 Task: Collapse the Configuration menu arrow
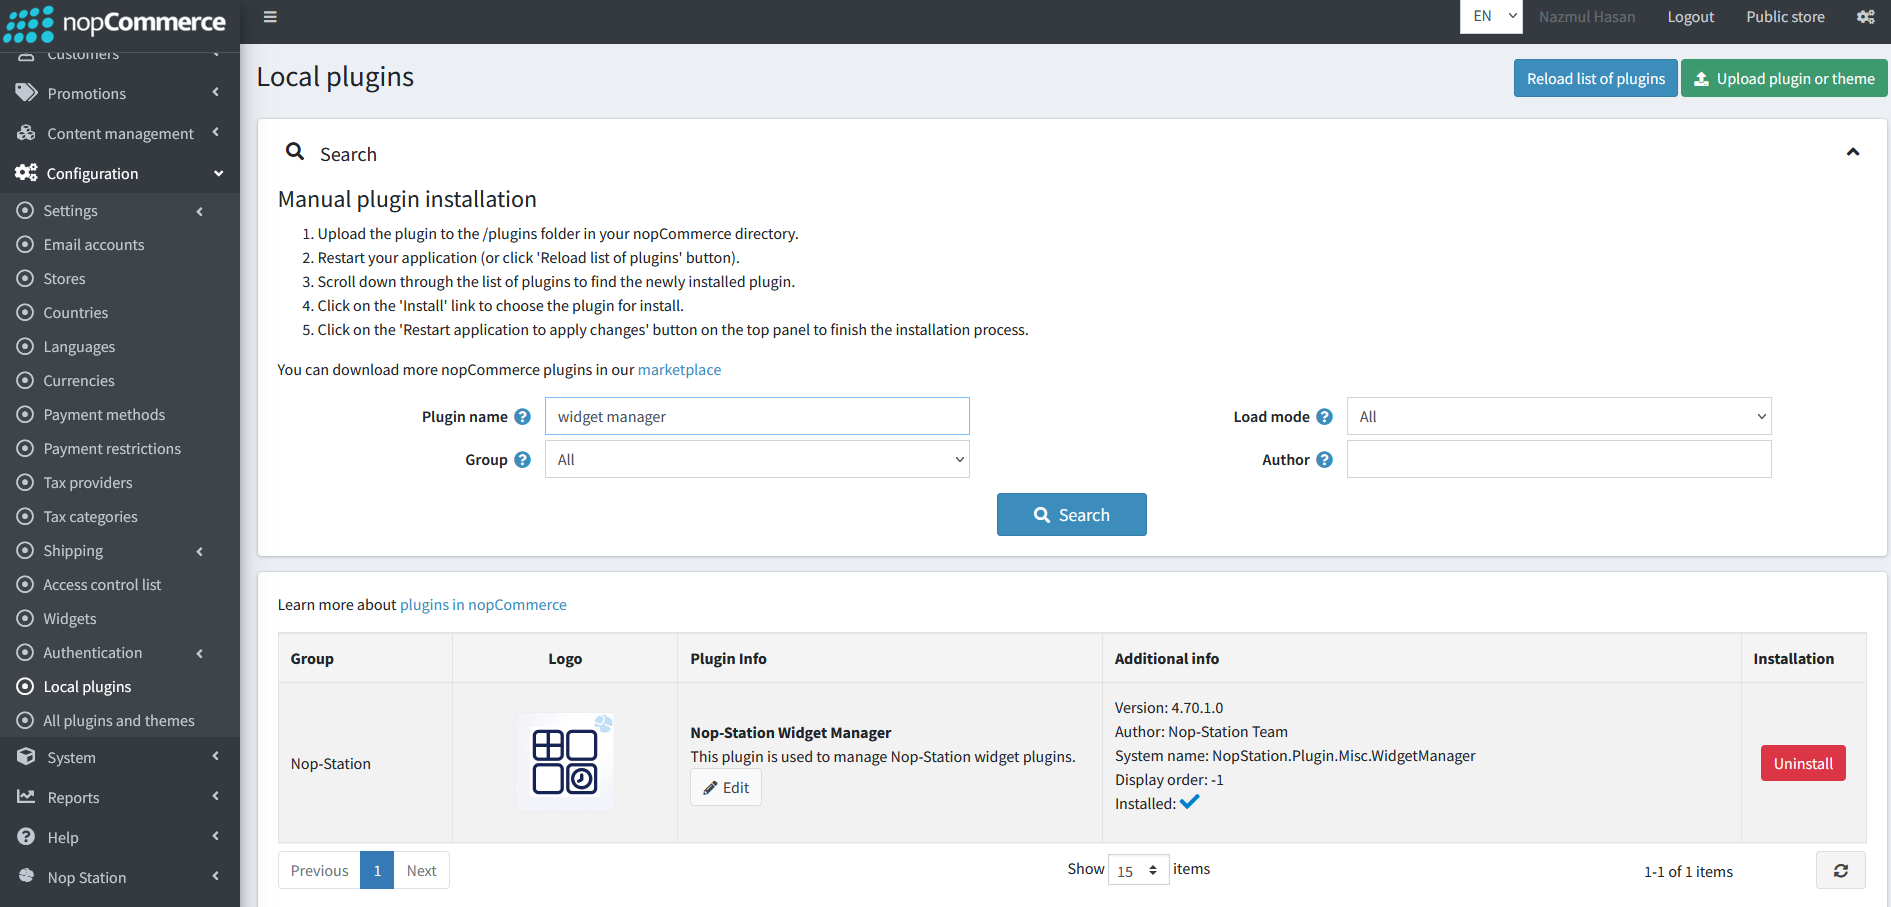pos(218,173)
